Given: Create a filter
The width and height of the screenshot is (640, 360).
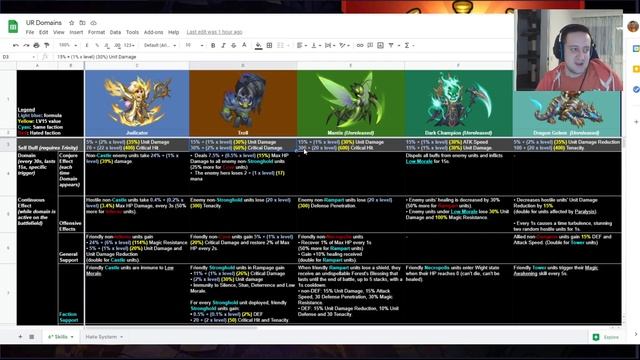Looking at the screenshot, I should pyautogui.click(x=391, y=45).
